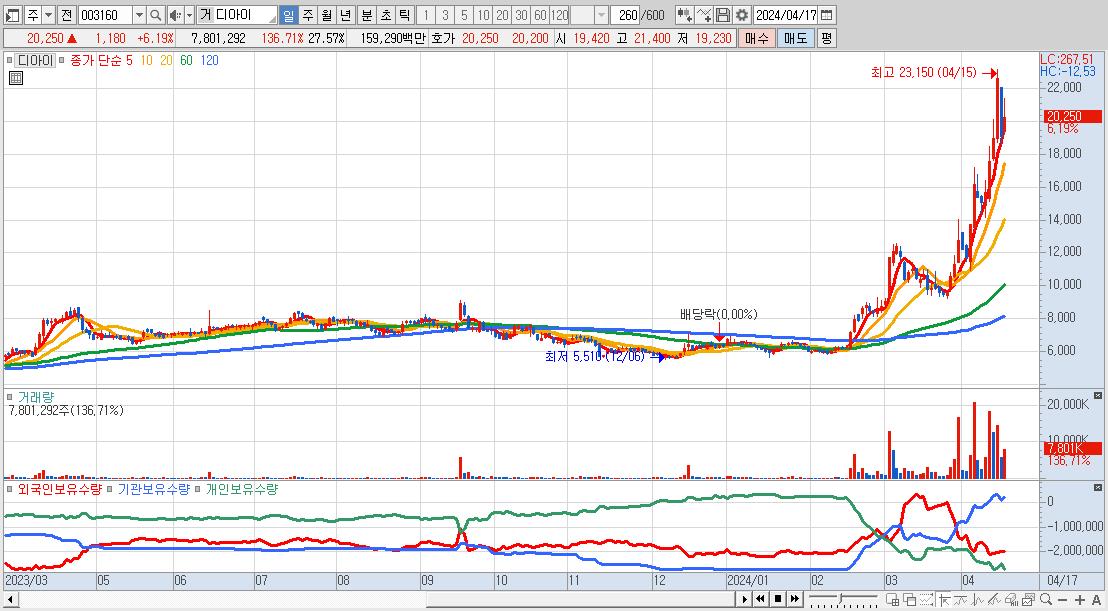Switch to 월 monthly chart period

[x=326, y=15]
